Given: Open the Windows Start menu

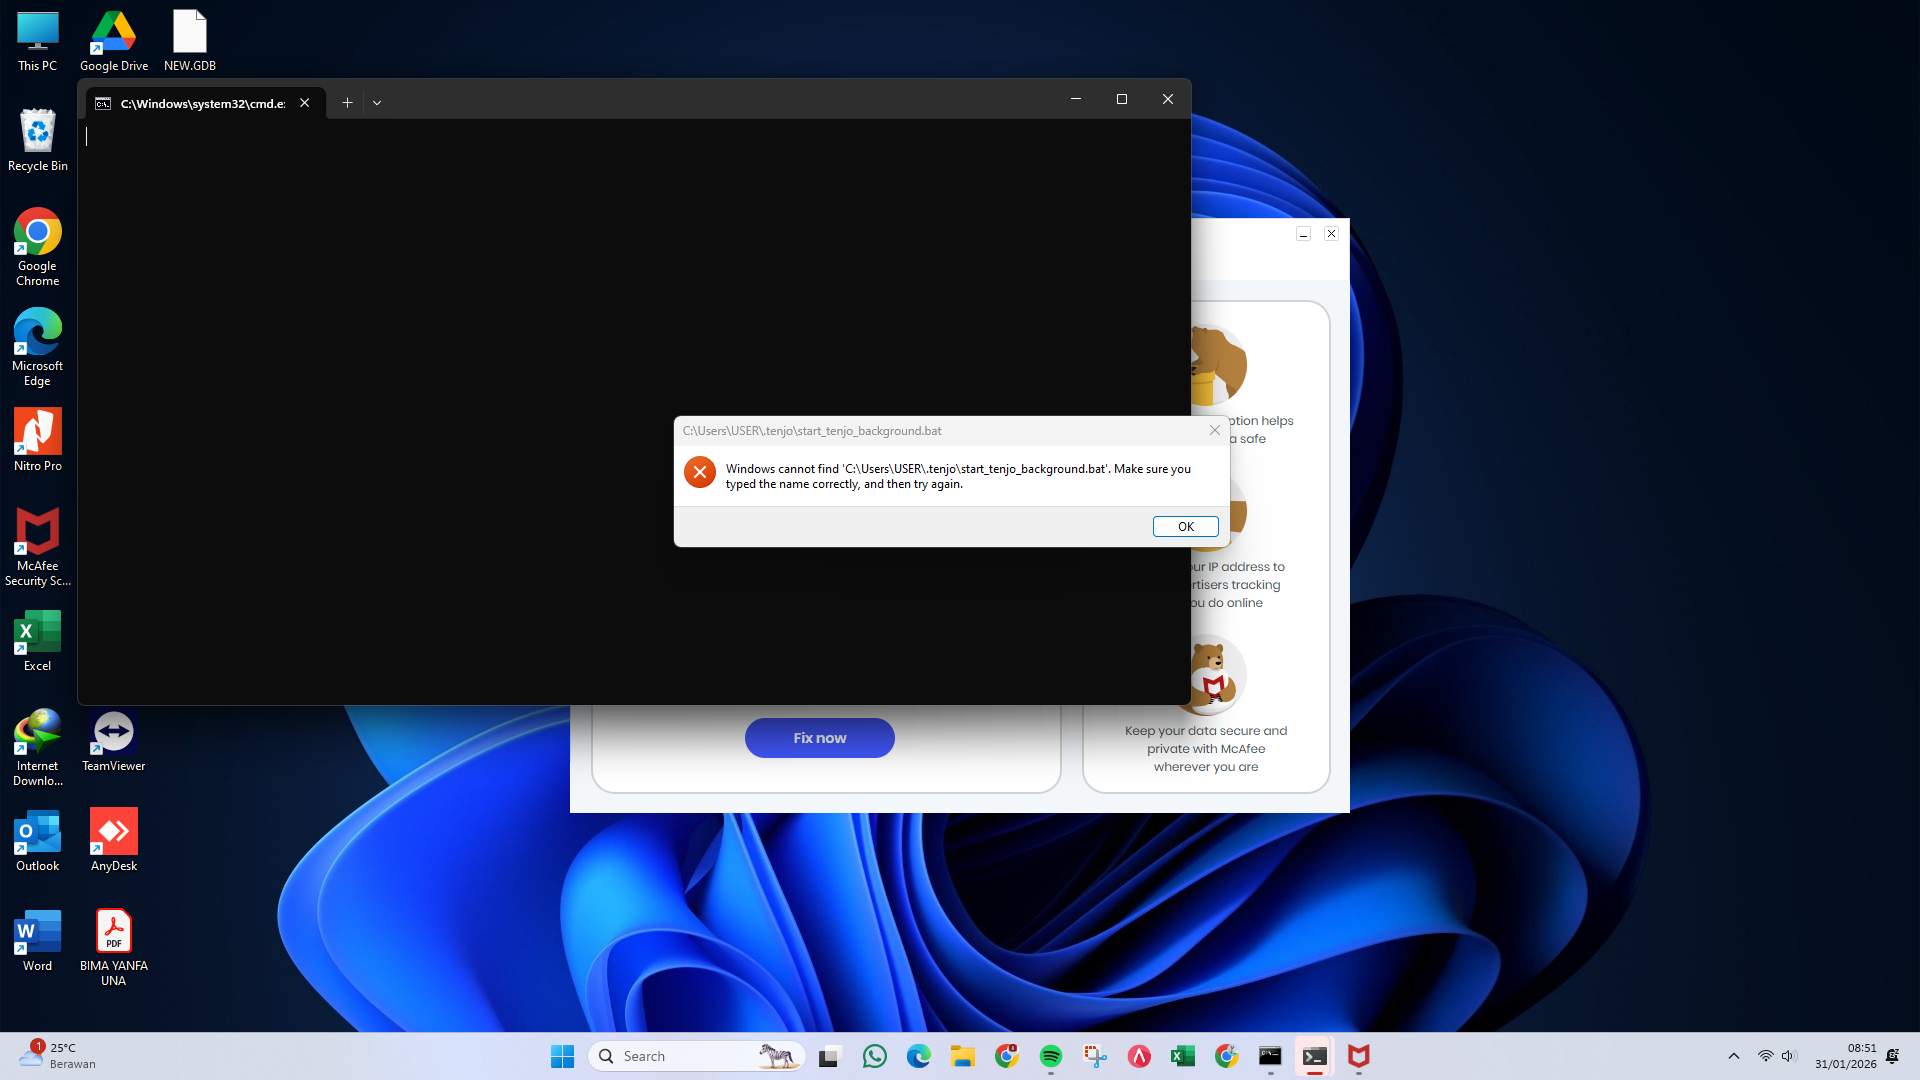Looking at the screenshot, I should tap(562, 1055).
